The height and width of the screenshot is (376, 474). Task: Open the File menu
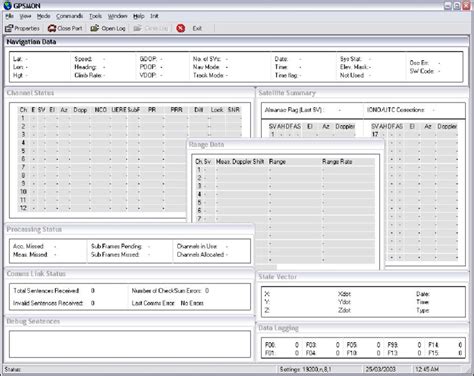point(9,16)
